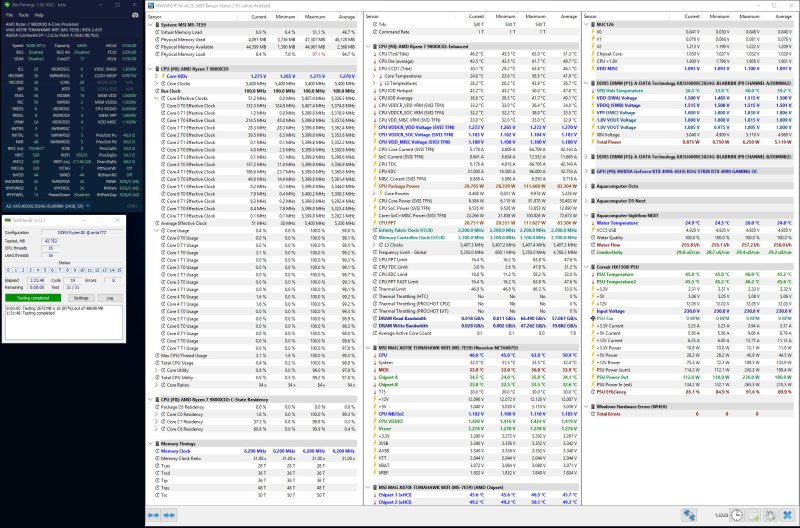Collapse the Windows Hardware Errors (WHEA) group

[586, 407]
